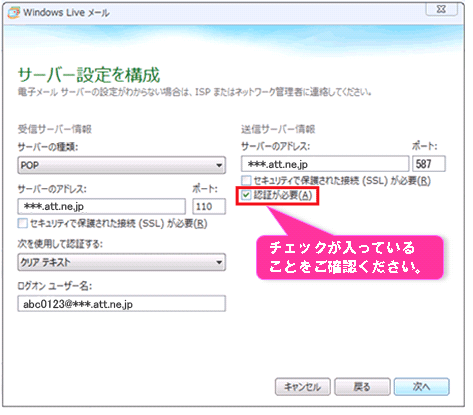Click the incoming port field showing 110
Viewport: 473px width, 415px height.
click(x=209, y=207)
